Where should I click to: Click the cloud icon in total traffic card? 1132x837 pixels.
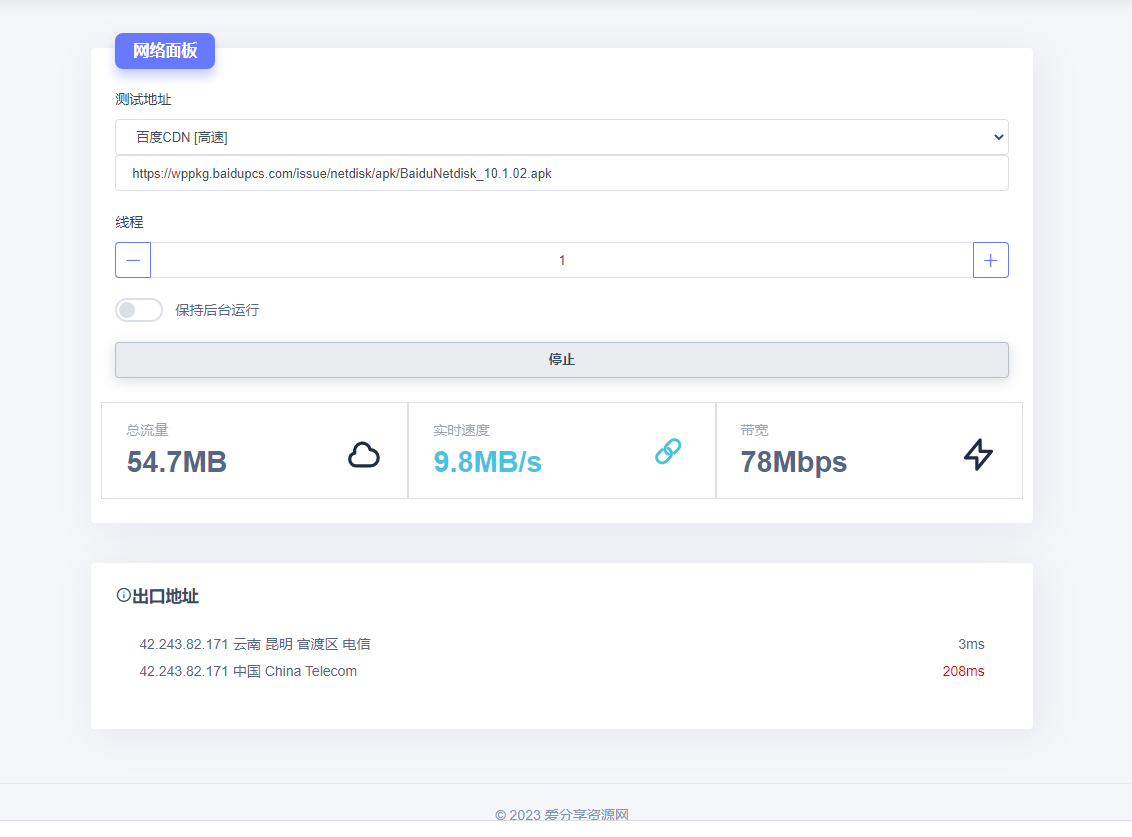point(363,455)
